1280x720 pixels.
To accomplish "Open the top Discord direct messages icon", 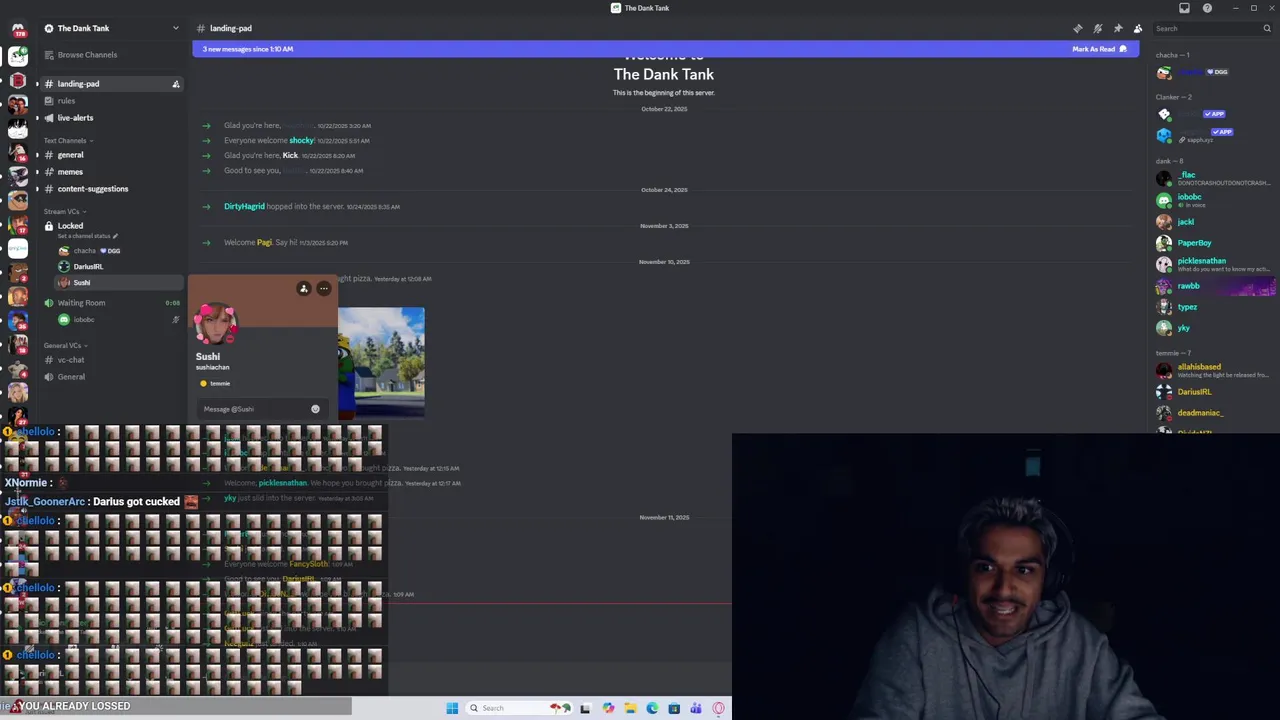I will pos(18,30).
